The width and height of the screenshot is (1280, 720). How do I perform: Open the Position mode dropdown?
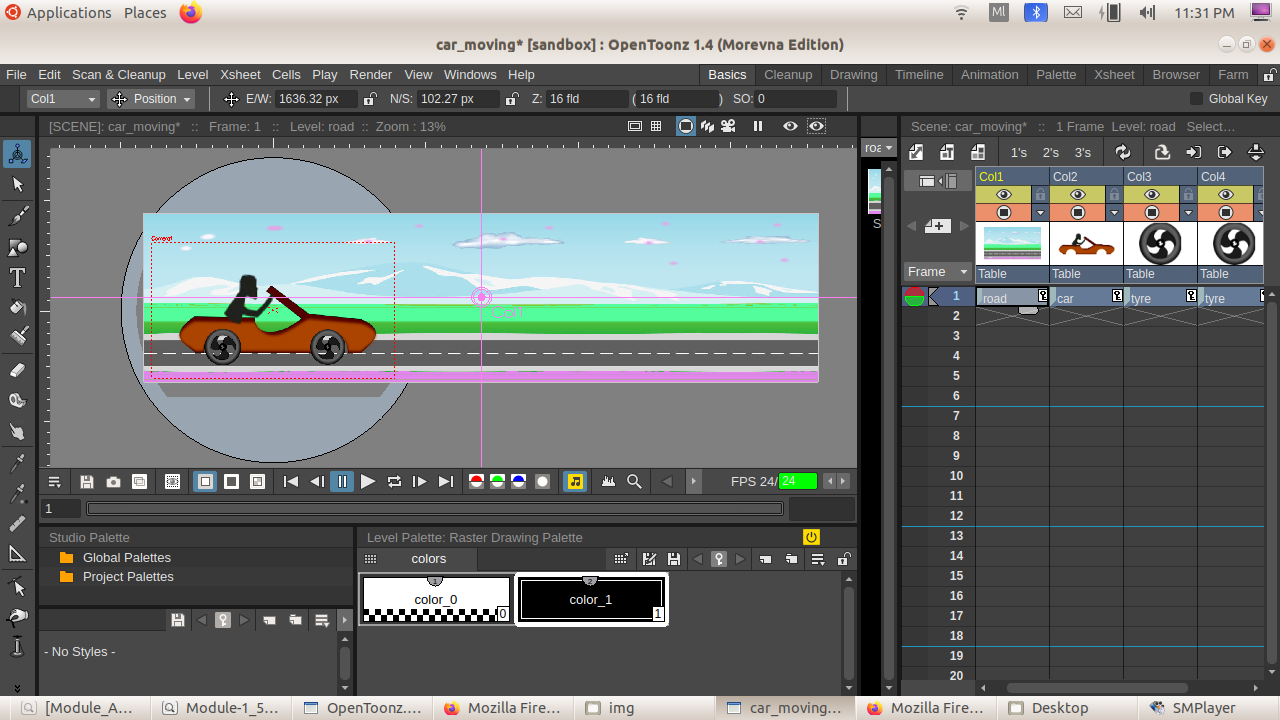[152, 98]
